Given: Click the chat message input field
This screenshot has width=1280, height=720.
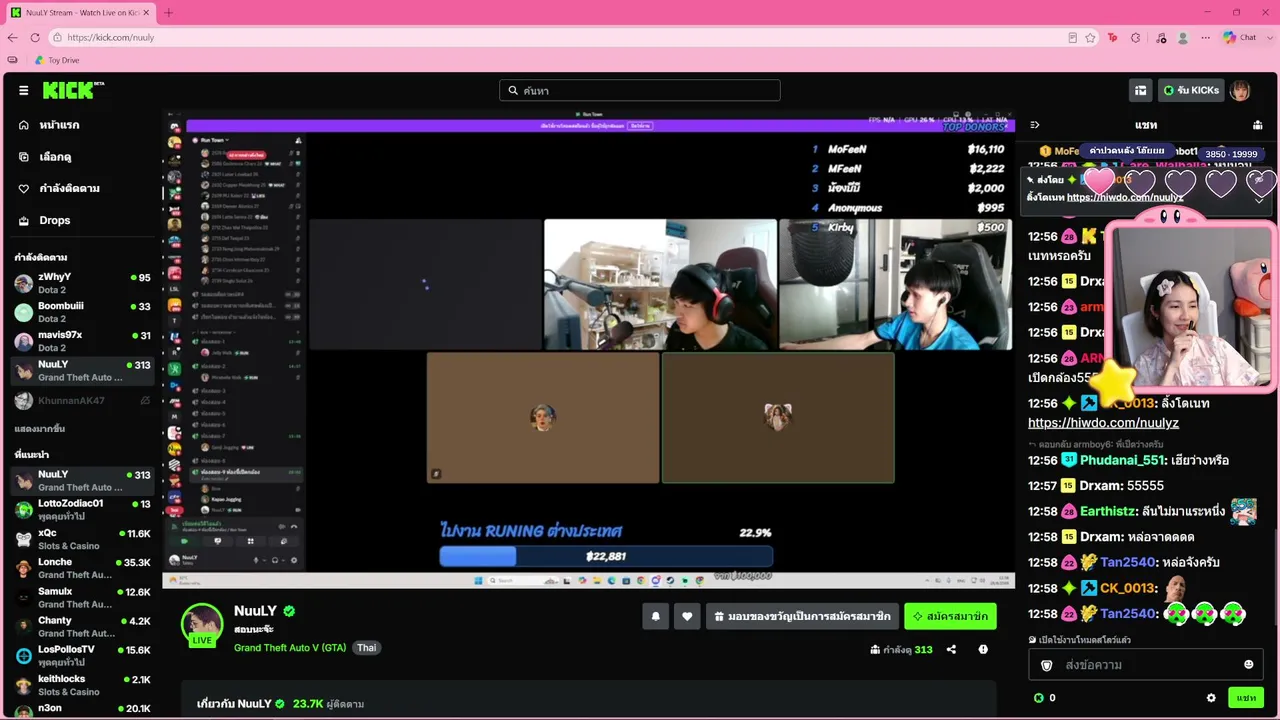Looking at the screenshot, I should pyautogui.click(x=1146, y=665).
